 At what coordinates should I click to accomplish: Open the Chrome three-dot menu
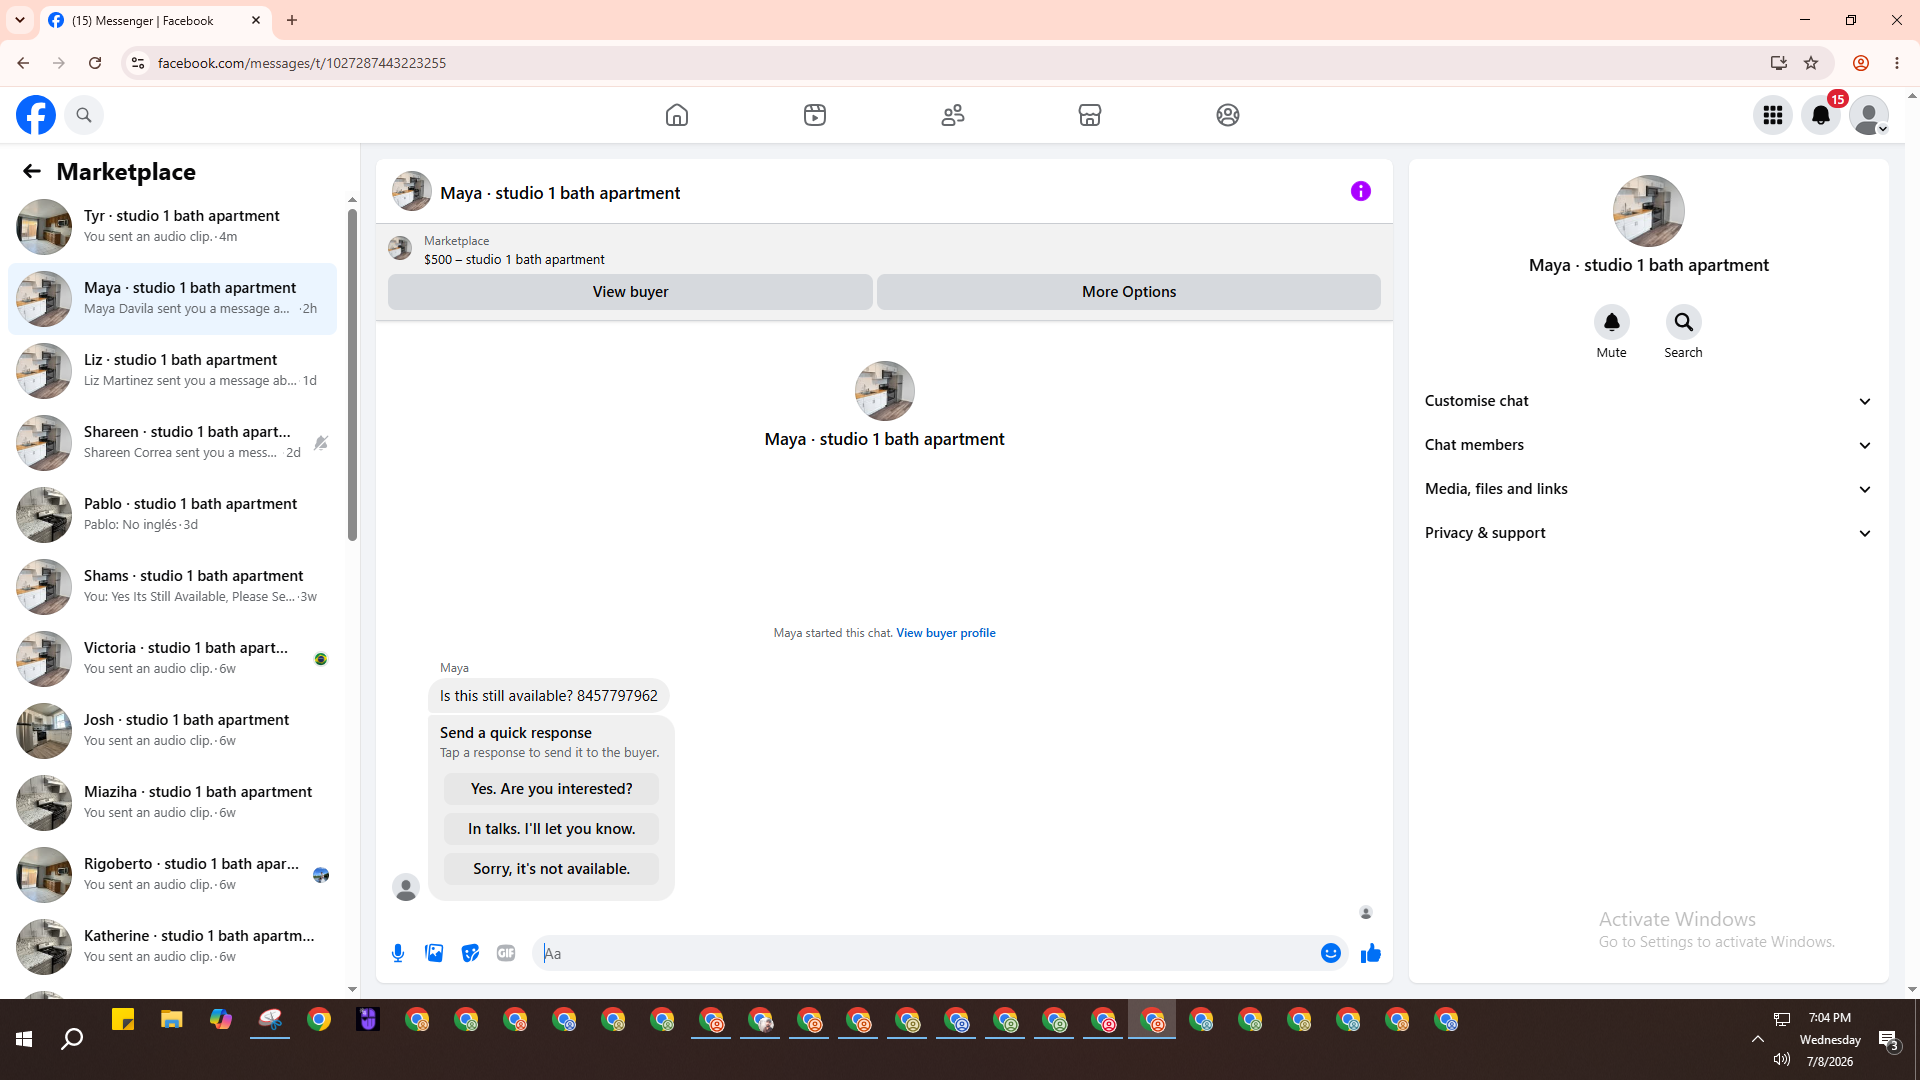tap(1897, 63)
